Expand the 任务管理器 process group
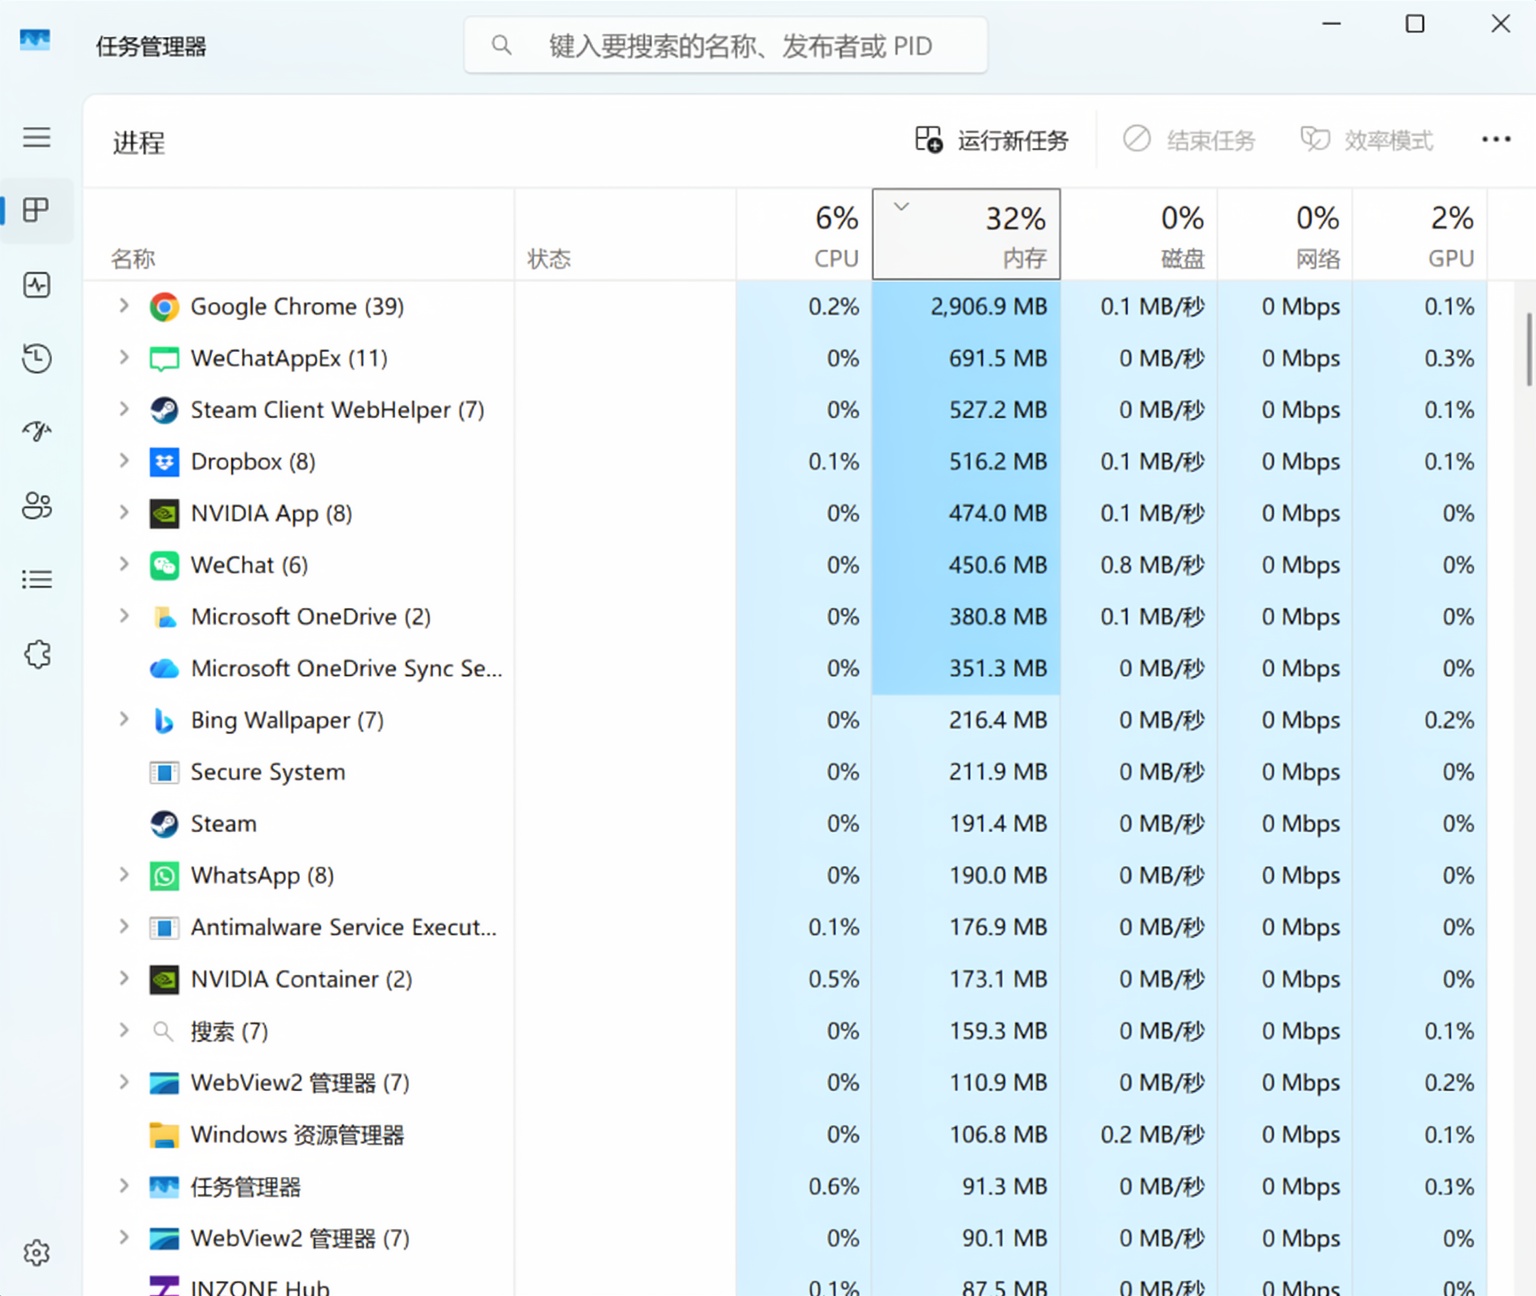The height and width of the screenshot is (1296, 1536). 124,1185
